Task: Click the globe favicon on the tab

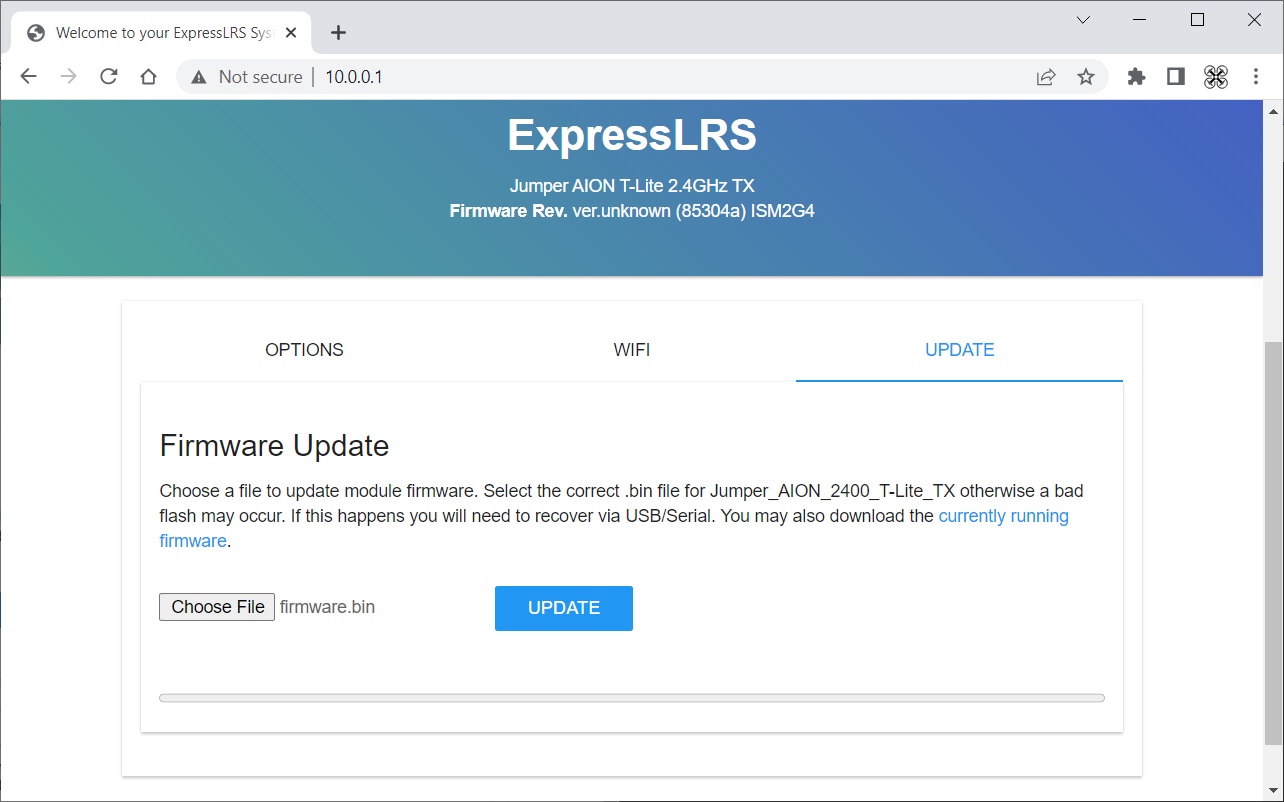Action: tap(36, 33)
